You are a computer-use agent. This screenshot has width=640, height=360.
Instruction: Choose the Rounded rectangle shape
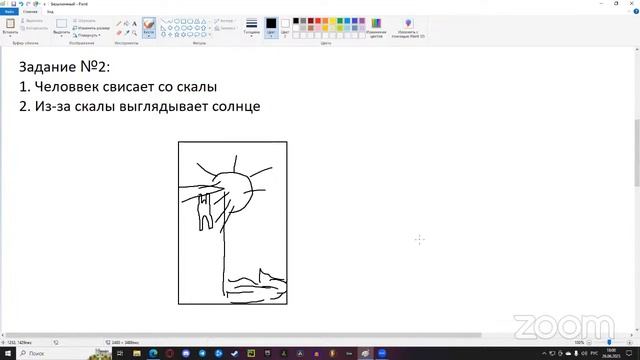(x=190, y=21)
